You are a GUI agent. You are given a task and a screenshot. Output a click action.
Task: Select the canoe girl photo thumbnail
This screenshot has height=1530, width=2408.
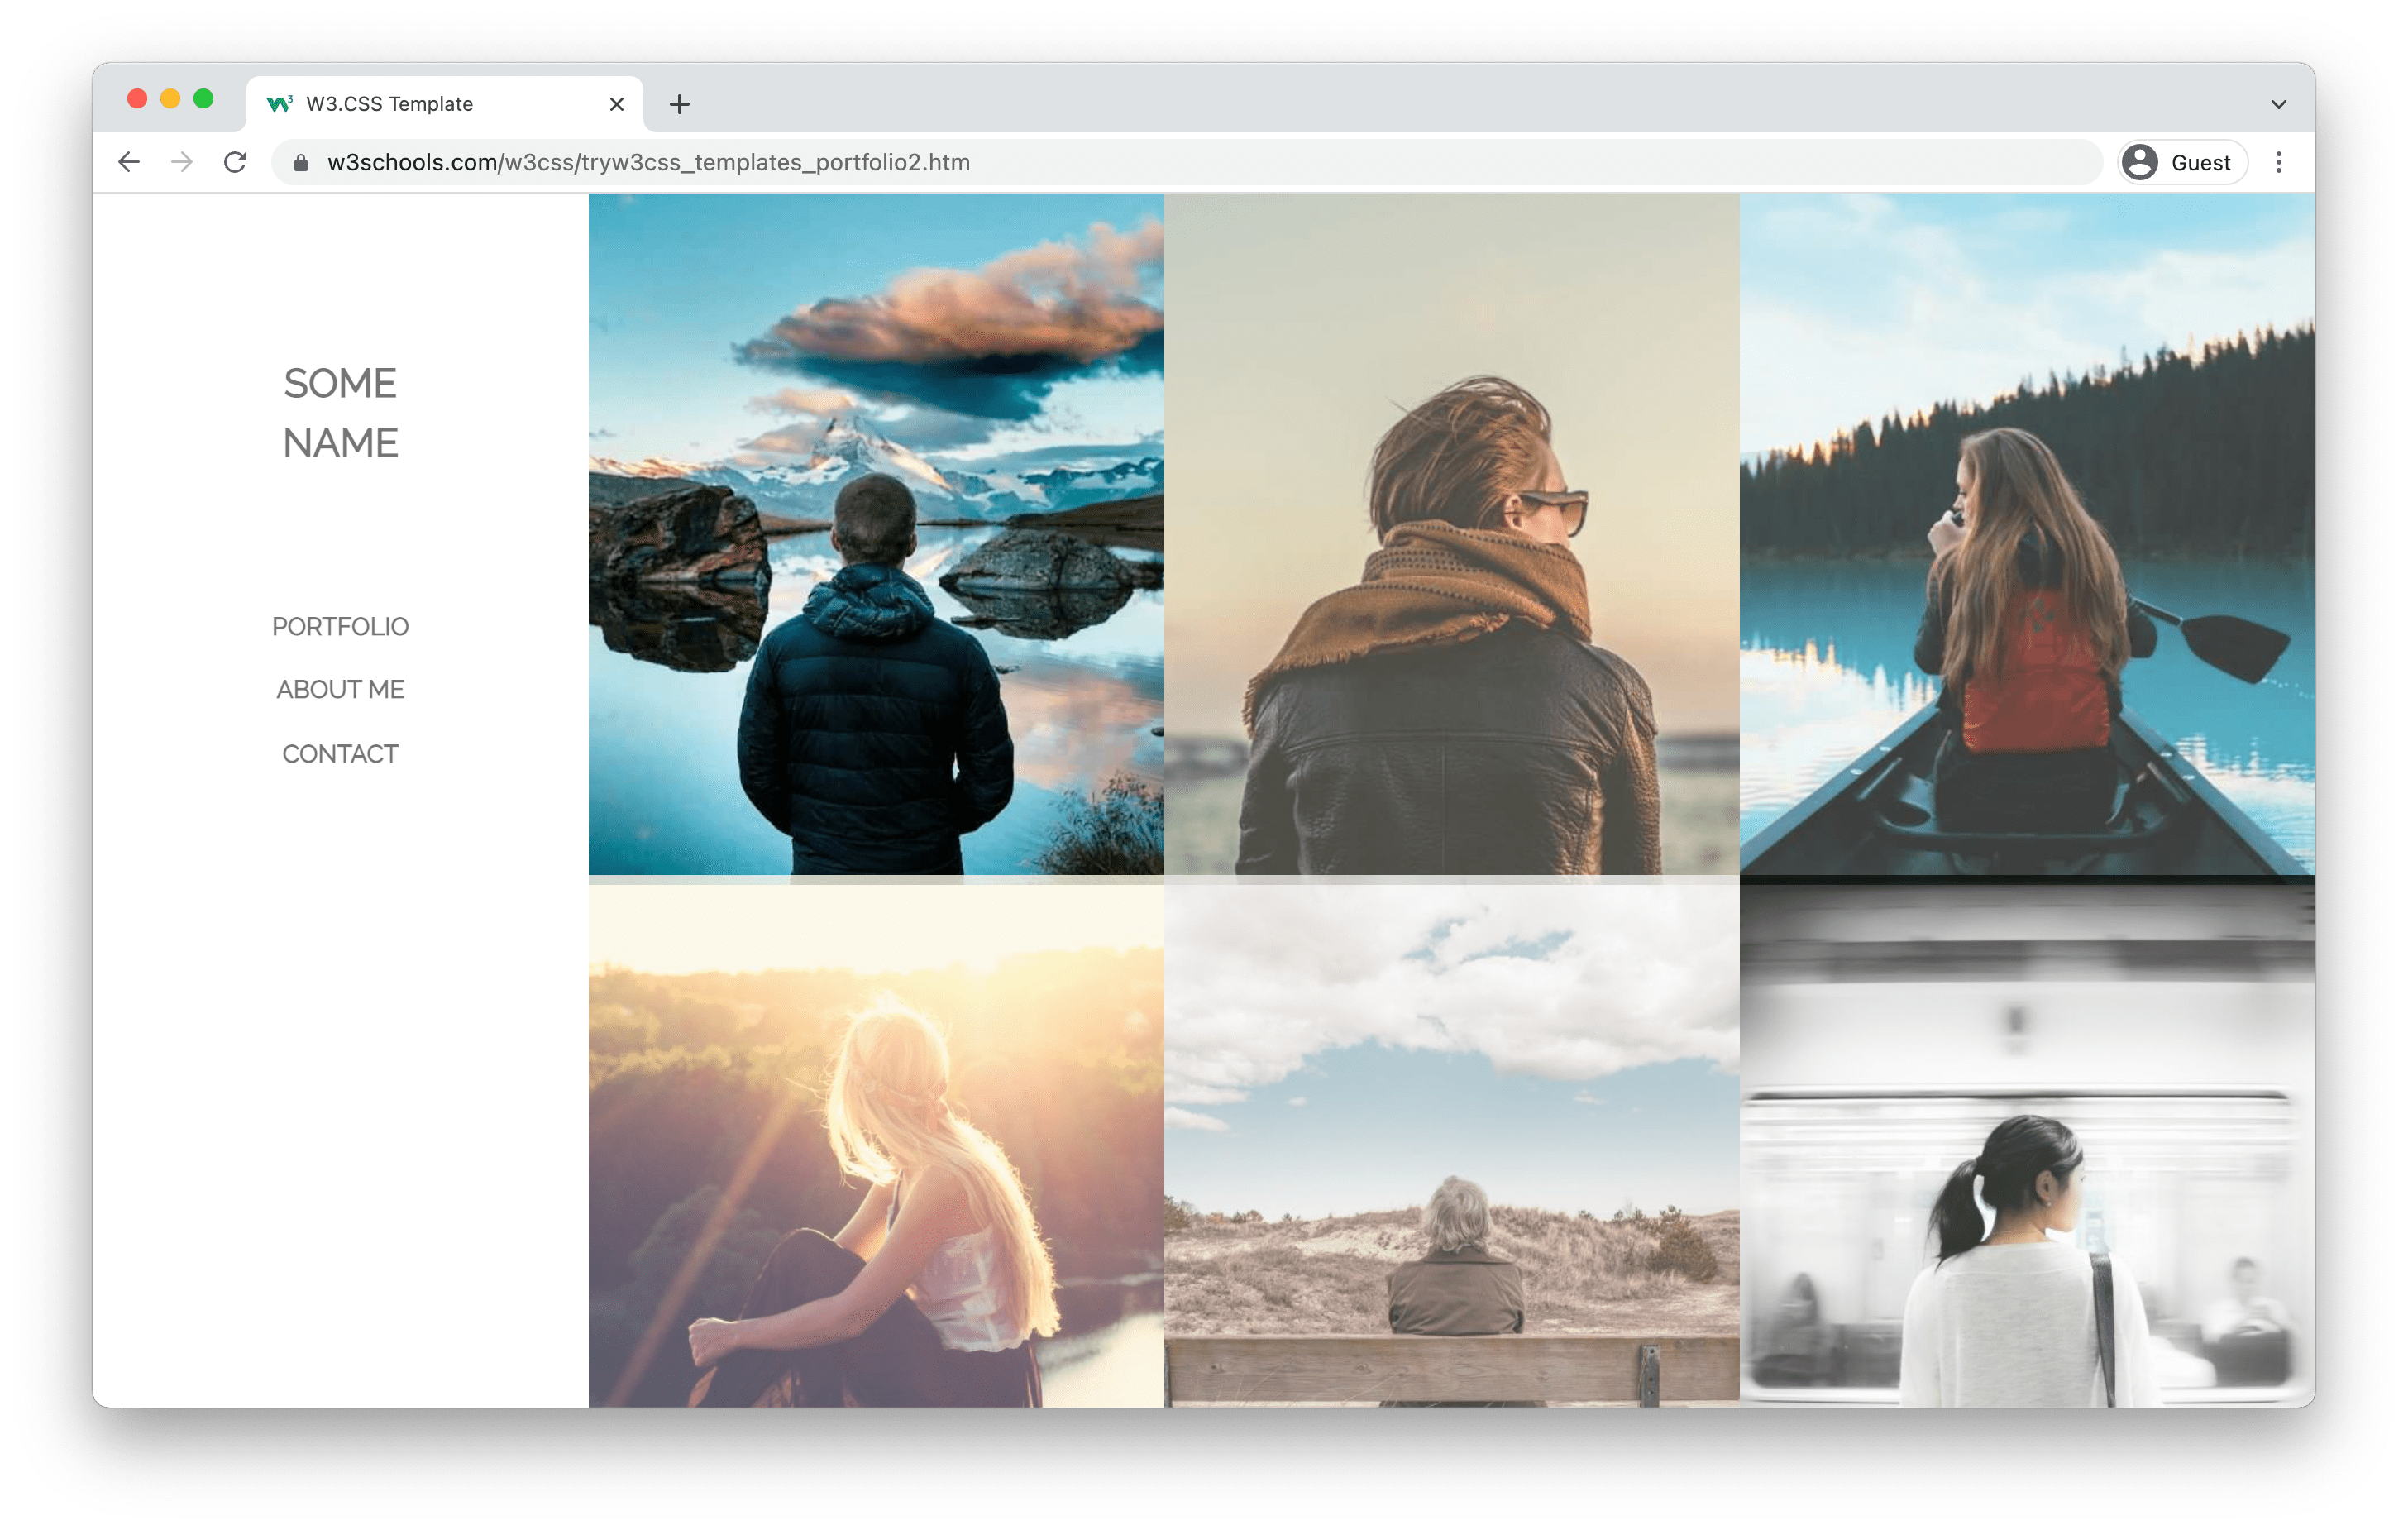pos(2027,535)
